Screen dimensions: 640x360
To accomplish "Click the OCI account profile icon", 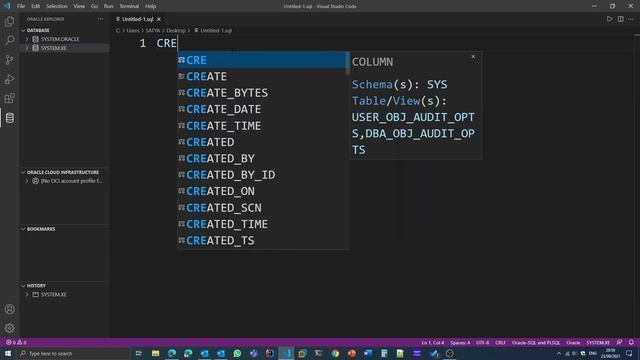I will [x=36, y=181].
